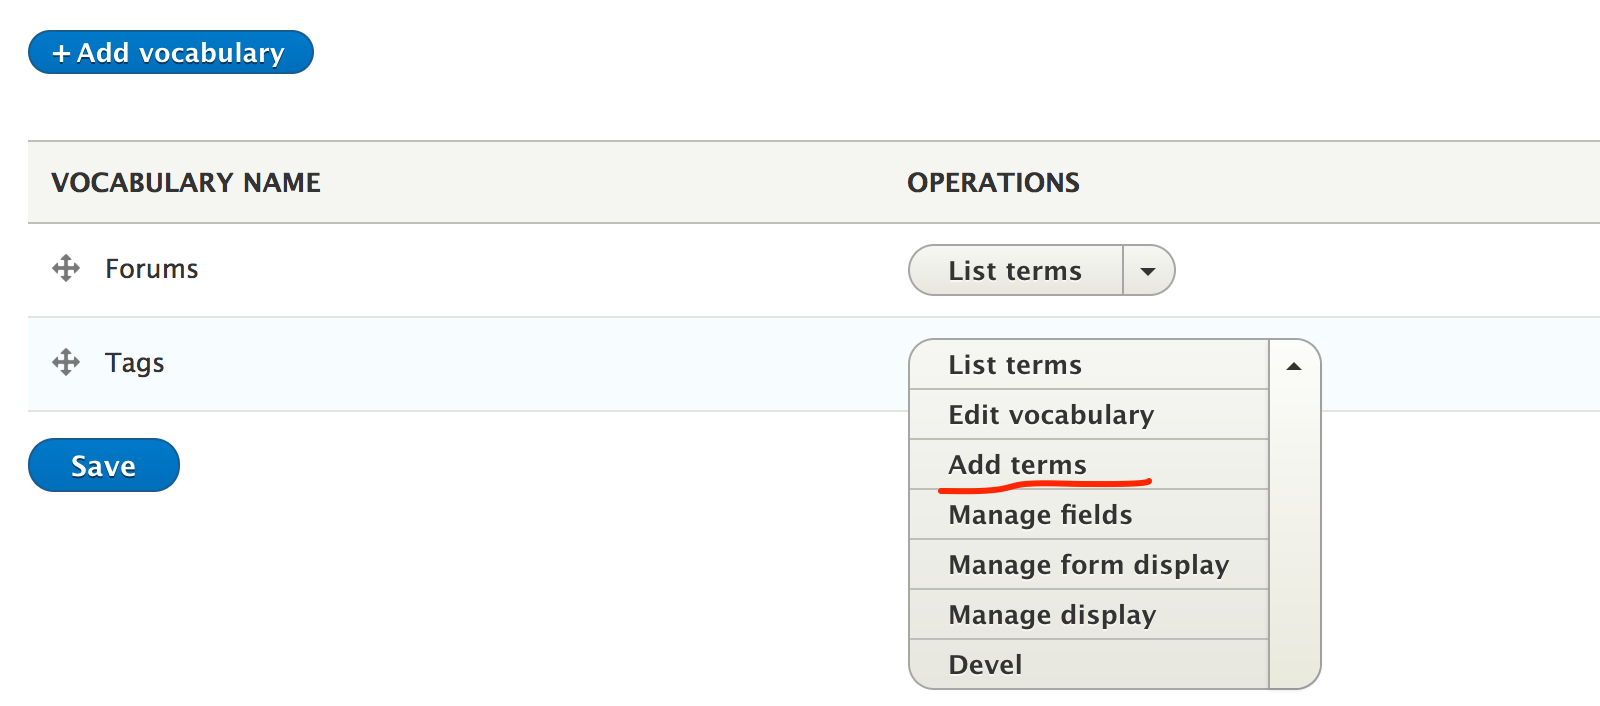Screen dimensions: 1600x706
Task: Click the Forums vocabulary name
Action: point(151,268)
